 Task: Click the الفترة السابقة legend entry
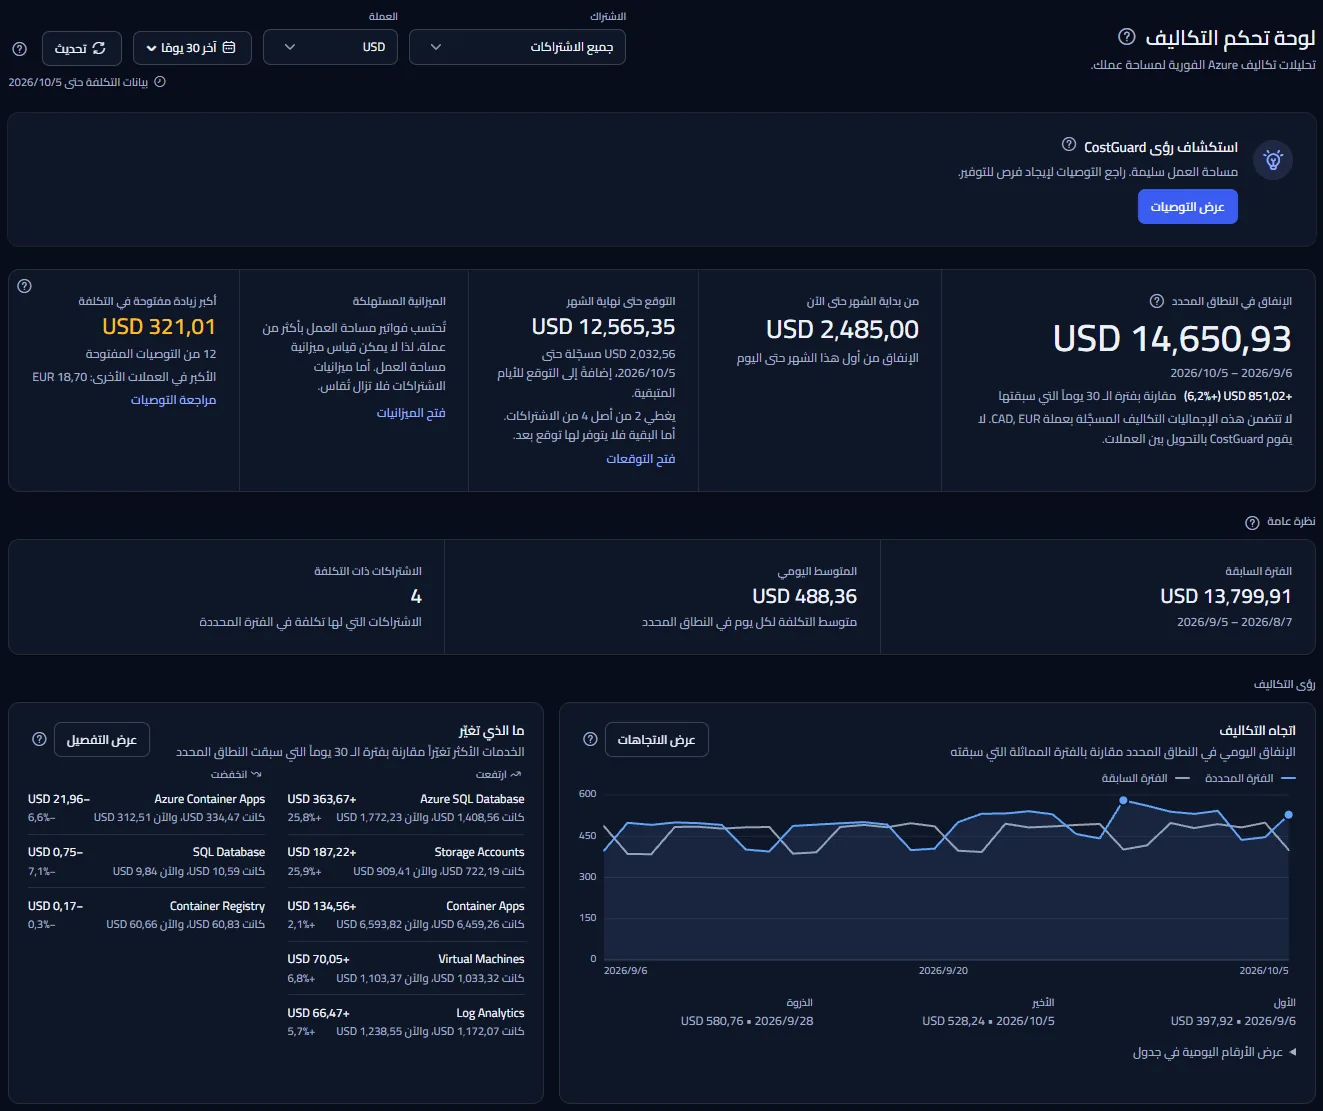click(x=1145, y=778)
